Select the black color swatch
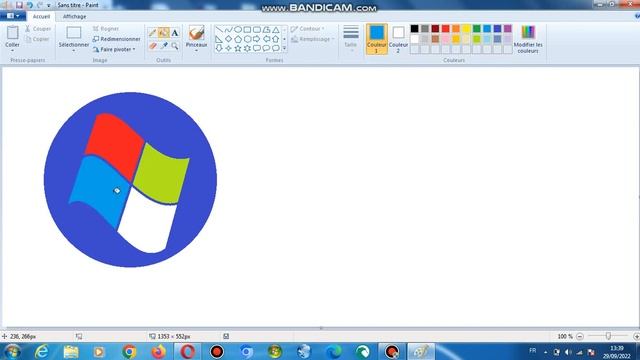Viewport: 640px width, 360px height. pyautogui.click(x=414, y=29)
